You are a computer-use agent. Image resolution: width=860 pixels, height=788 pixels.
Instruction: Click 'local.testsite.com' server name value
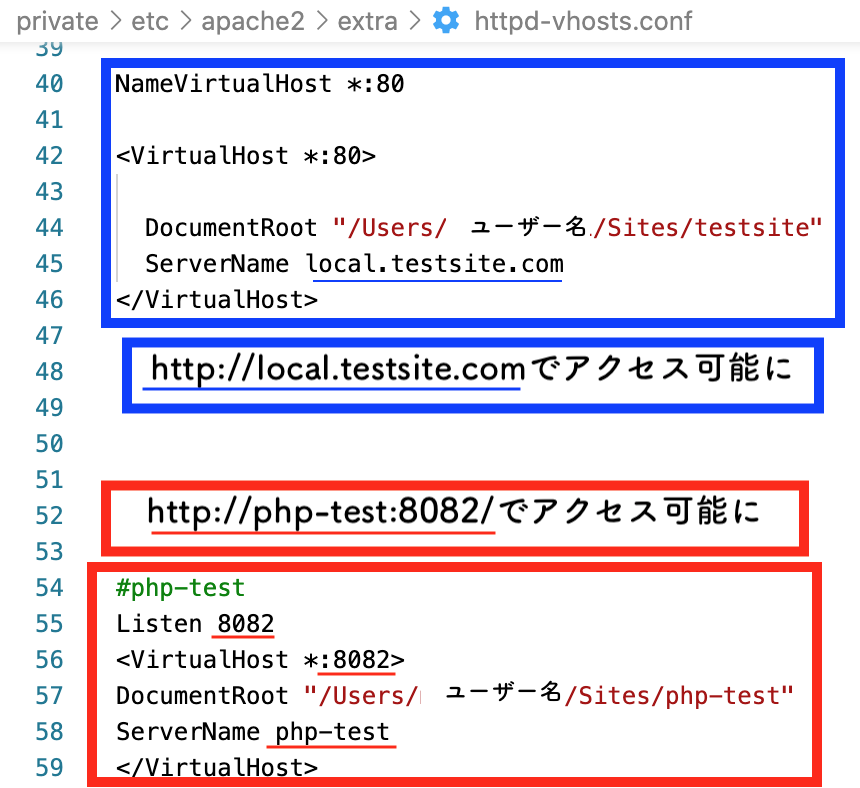tap(434, 264)
